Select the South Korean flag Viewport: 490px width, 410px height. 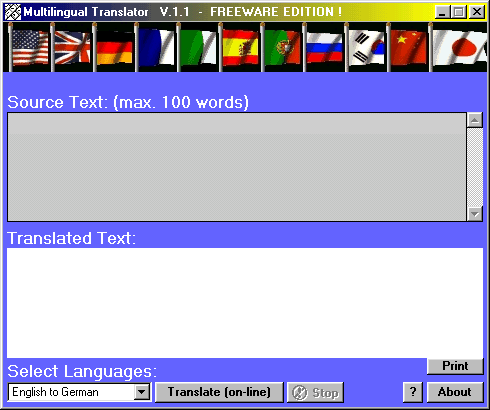366,47
